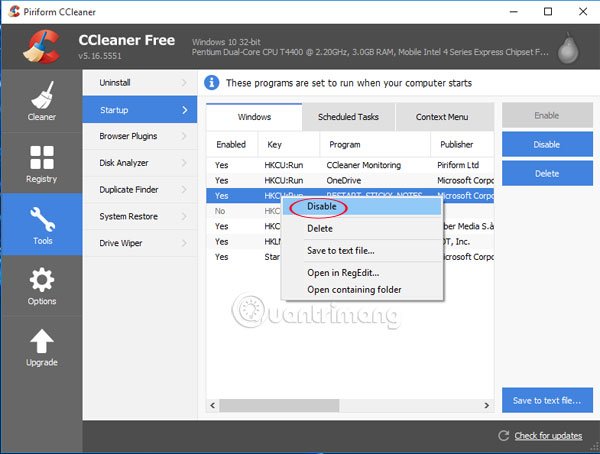The image size is (600, 454).
Task: Click the chevron next to Startup
Action: tap(185, 110)
